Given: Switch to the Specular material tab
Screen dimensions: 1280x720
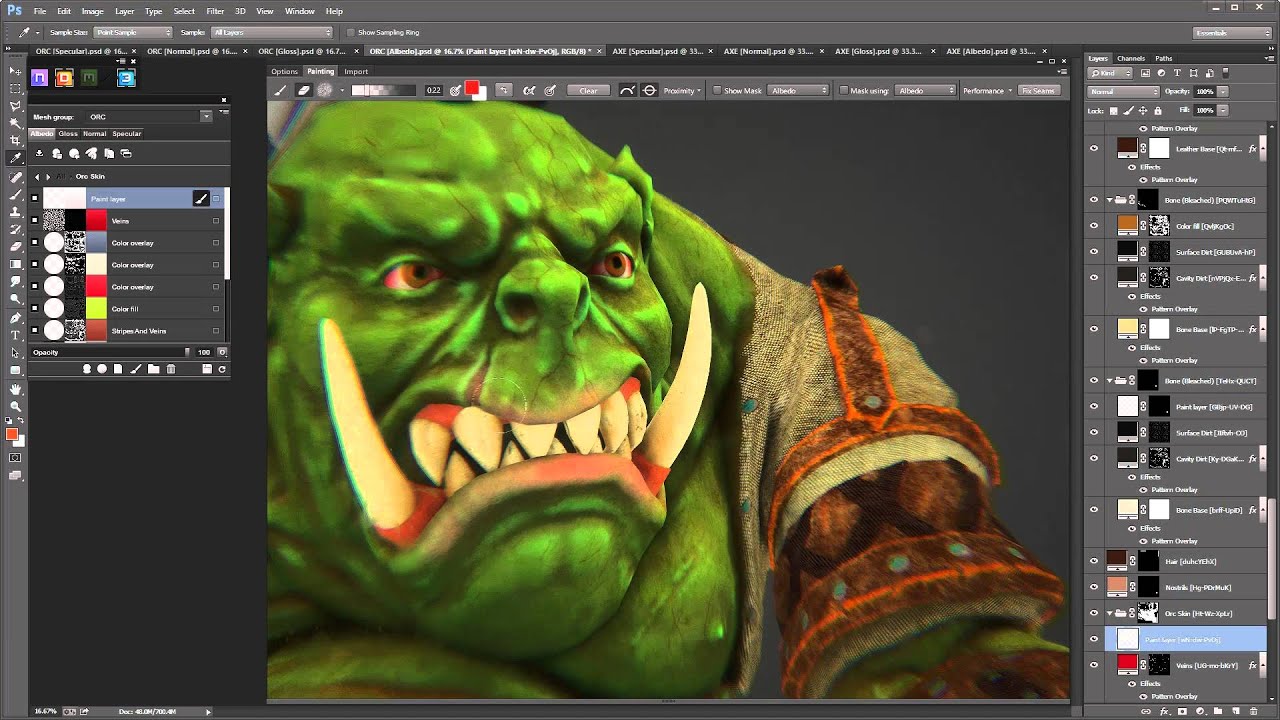Looking at the screenshot, I should tap(127, 133).
